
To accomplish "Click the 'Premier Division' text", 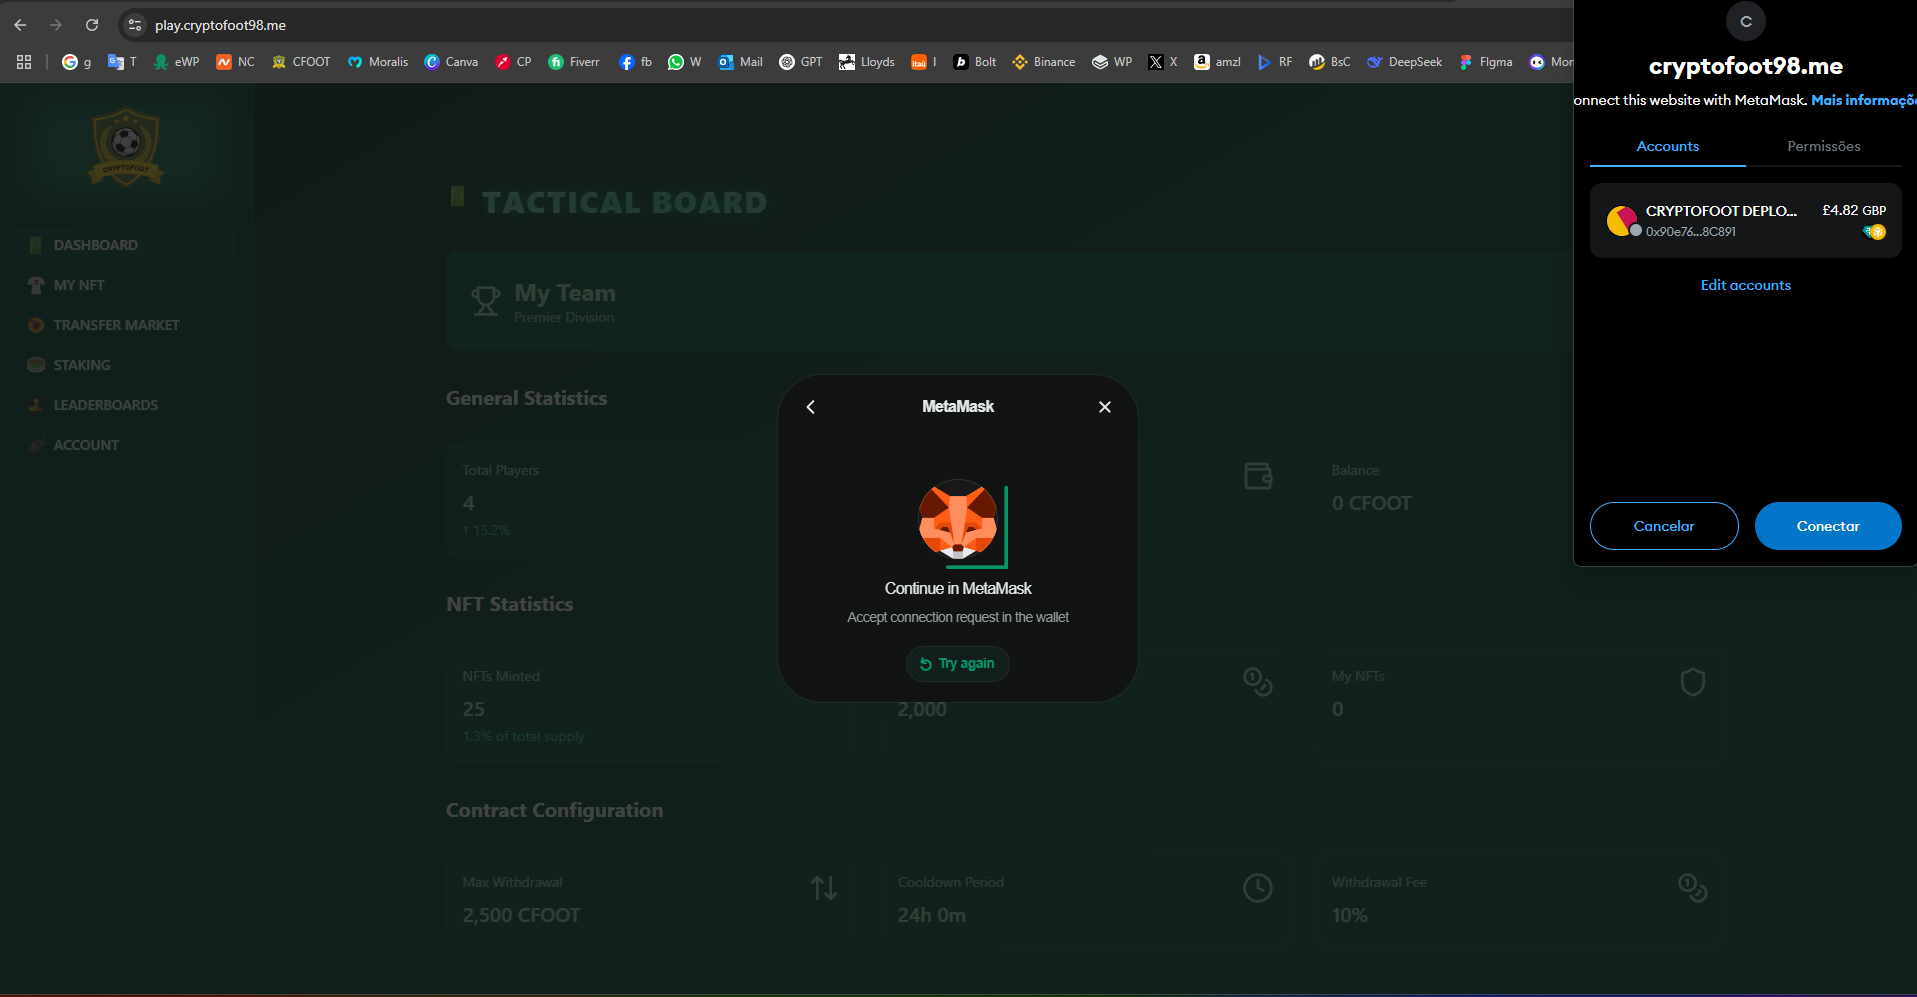I will coord(564,318).
